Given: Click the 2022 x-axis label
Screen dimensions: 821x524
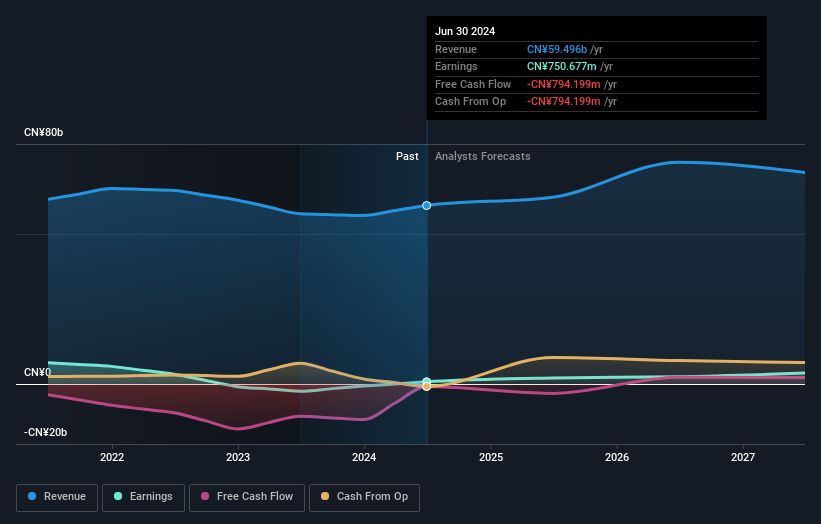Looking at the screenshot, I should 112,458.
